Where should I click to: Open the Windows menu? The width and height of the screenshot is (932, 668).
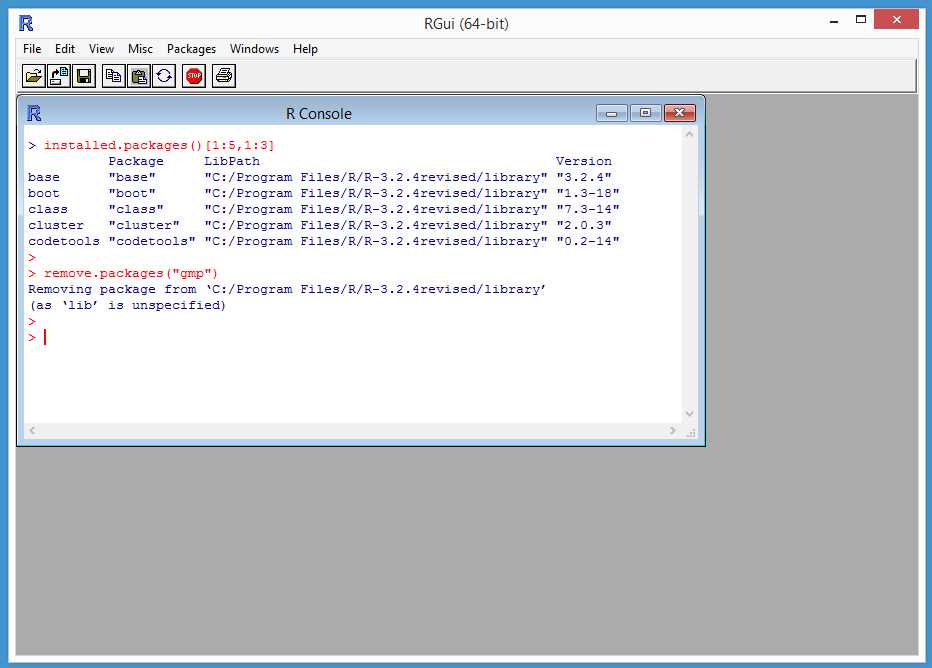(x=254, y=49)
